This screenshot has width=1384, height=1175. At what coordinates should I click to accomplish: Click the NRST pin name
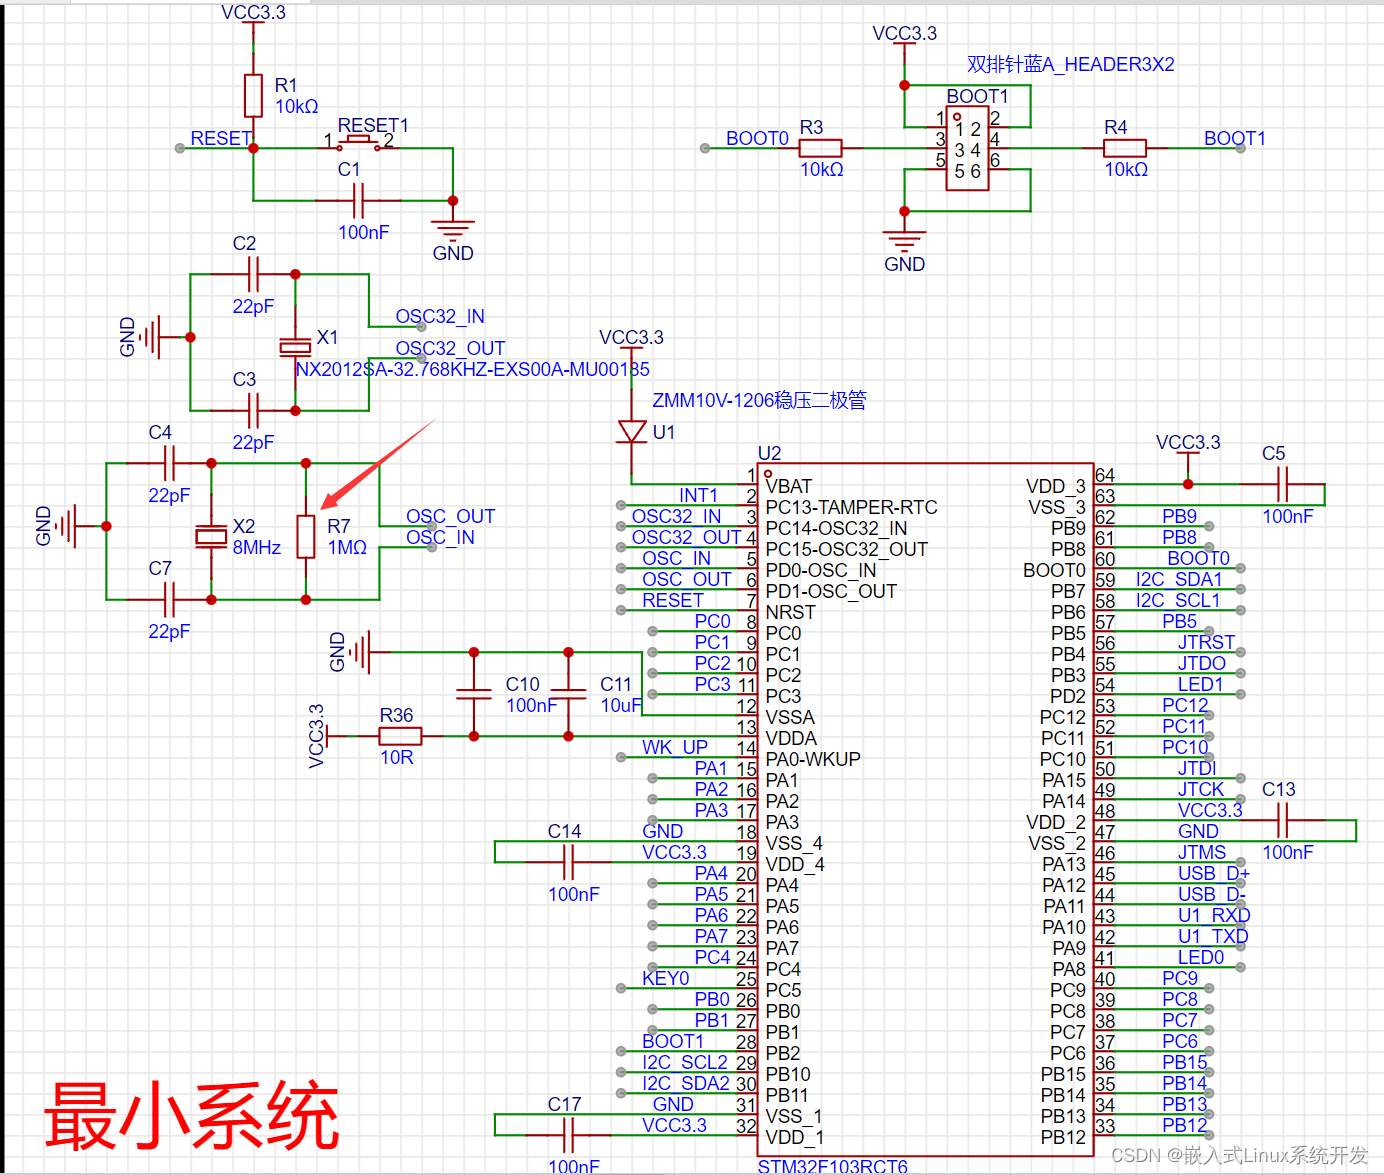pos(790,612)
